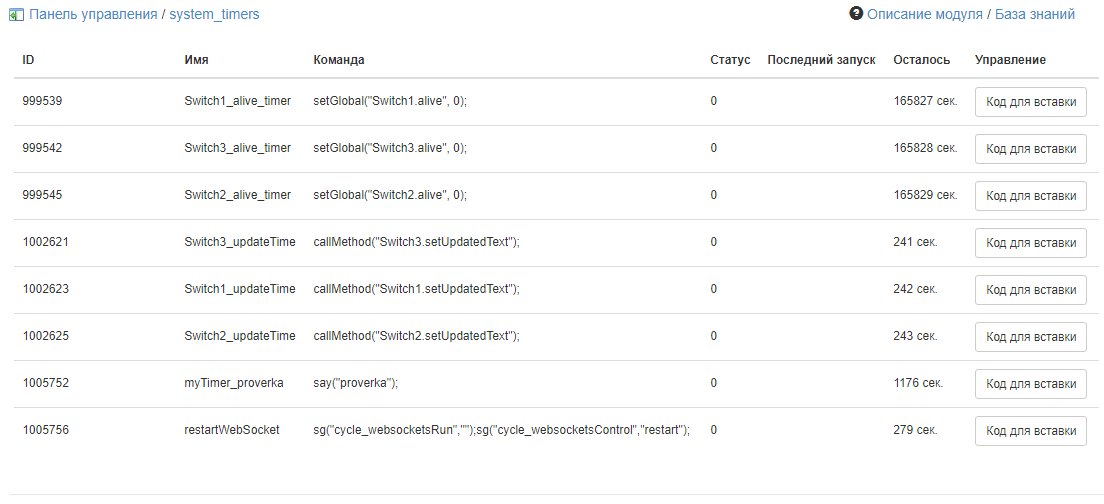Screen dimensions: 1104x504
Task: Click the Имя column header
Action: point(196,60)
